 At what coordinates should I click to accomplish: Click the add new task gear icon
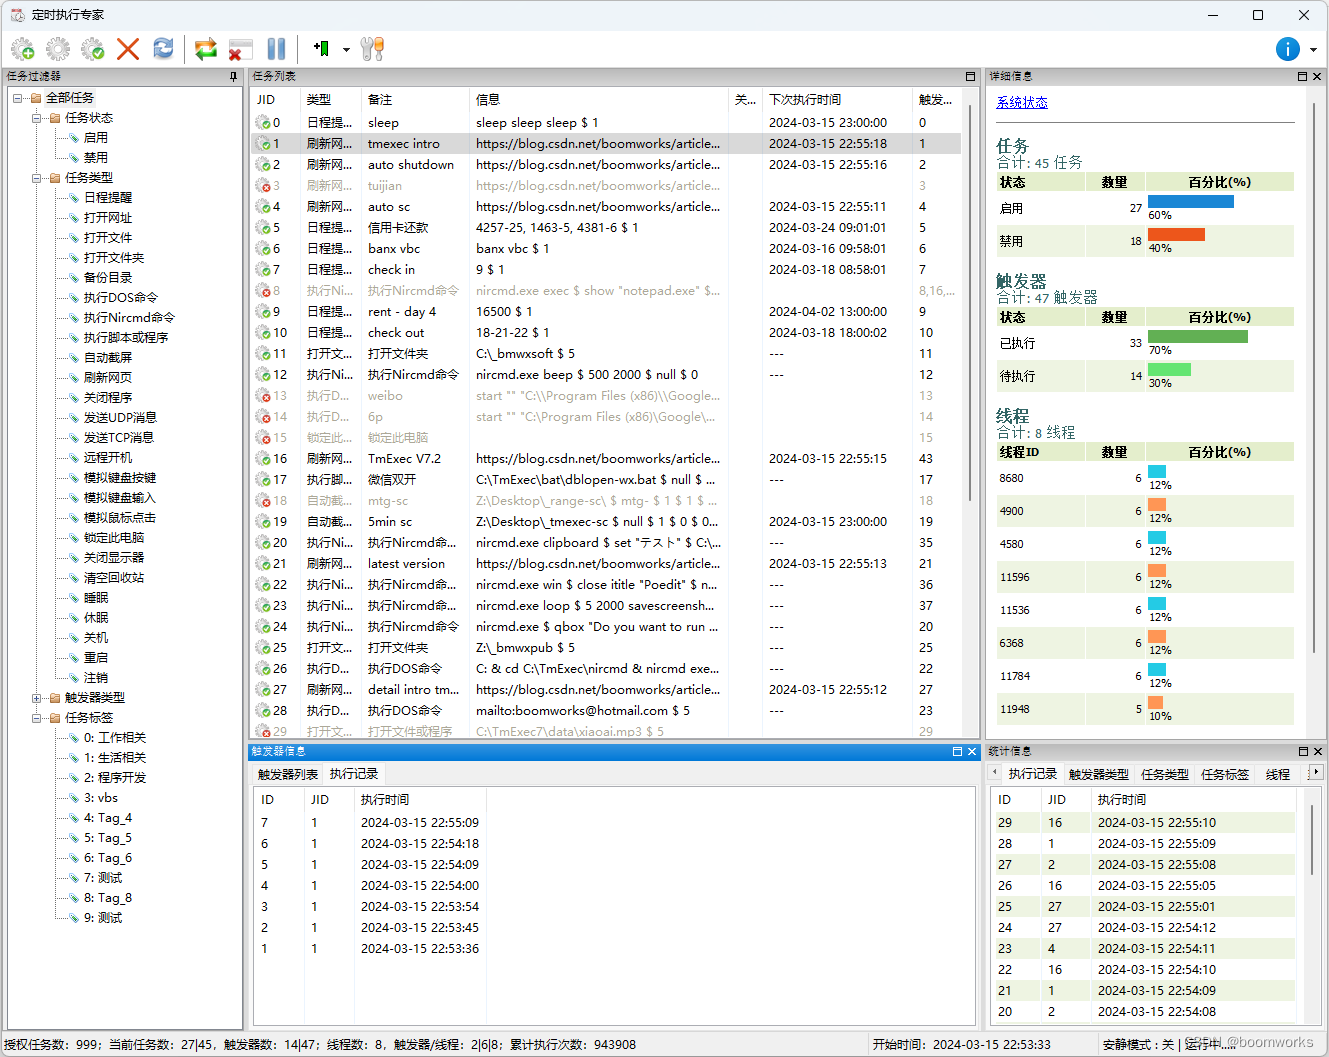pos(23,49)
